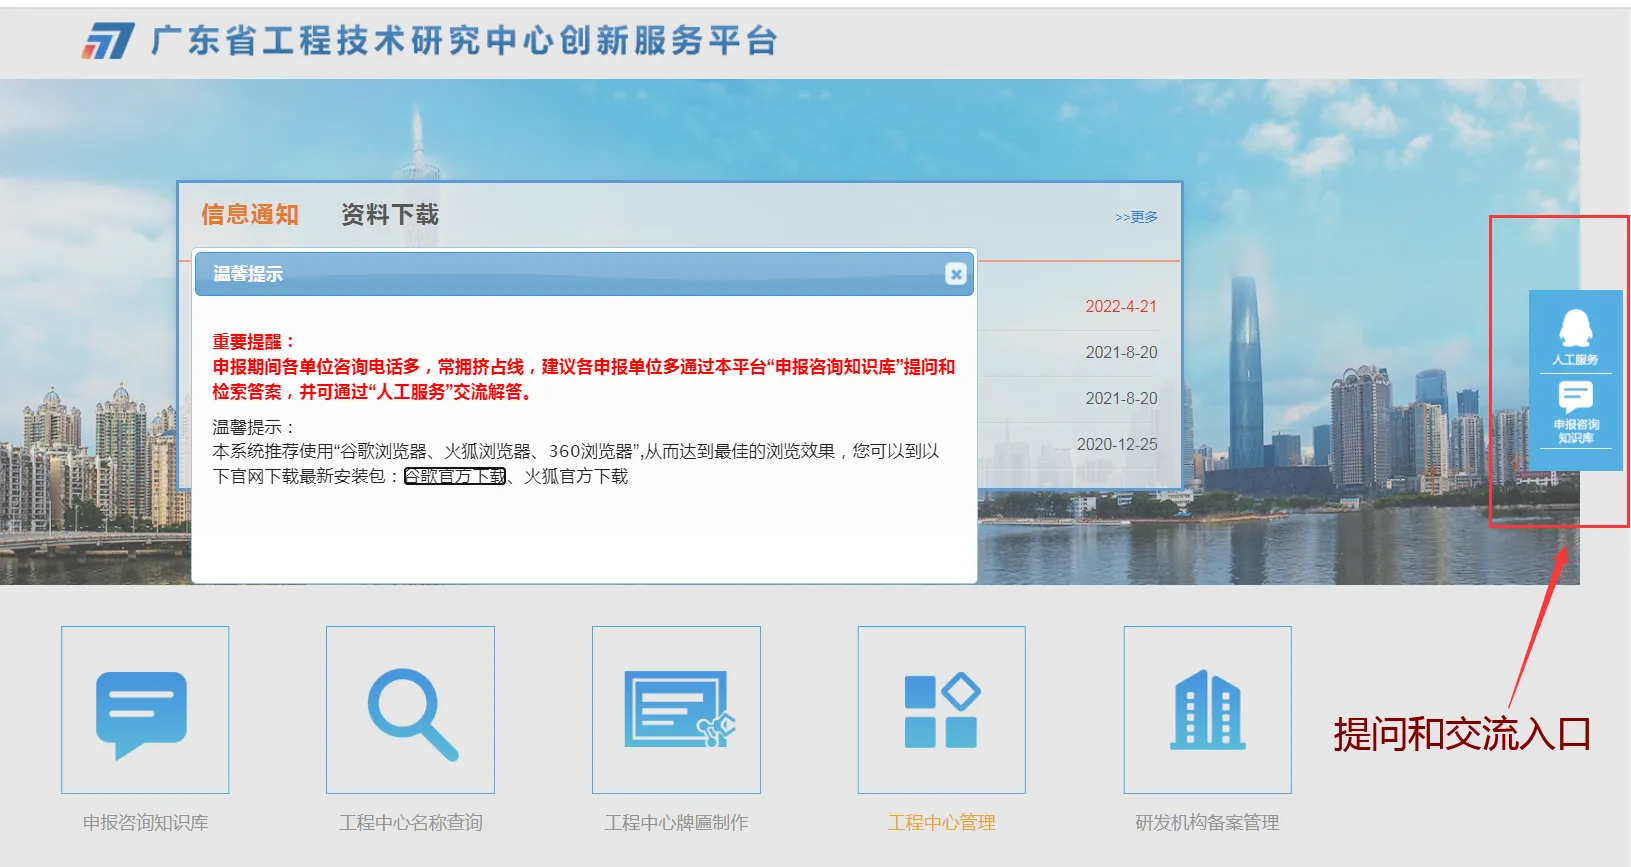Click the 工程中心牌匾制作 text label
The width and height of the screenshot is (1631, 867).
tap(676, 823)
